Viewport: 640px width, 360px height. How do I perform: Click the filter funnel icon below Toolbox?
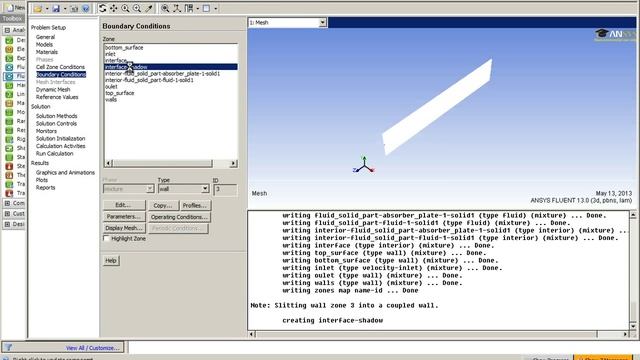tap(8, 348)
